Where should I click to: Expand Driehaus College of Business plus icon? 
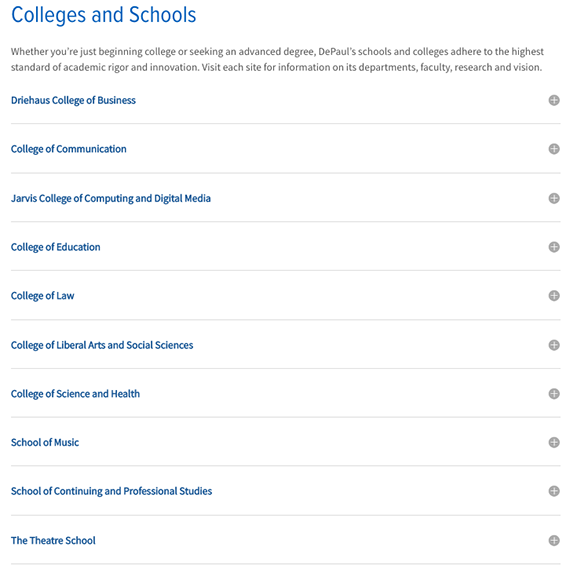(554, 100)
